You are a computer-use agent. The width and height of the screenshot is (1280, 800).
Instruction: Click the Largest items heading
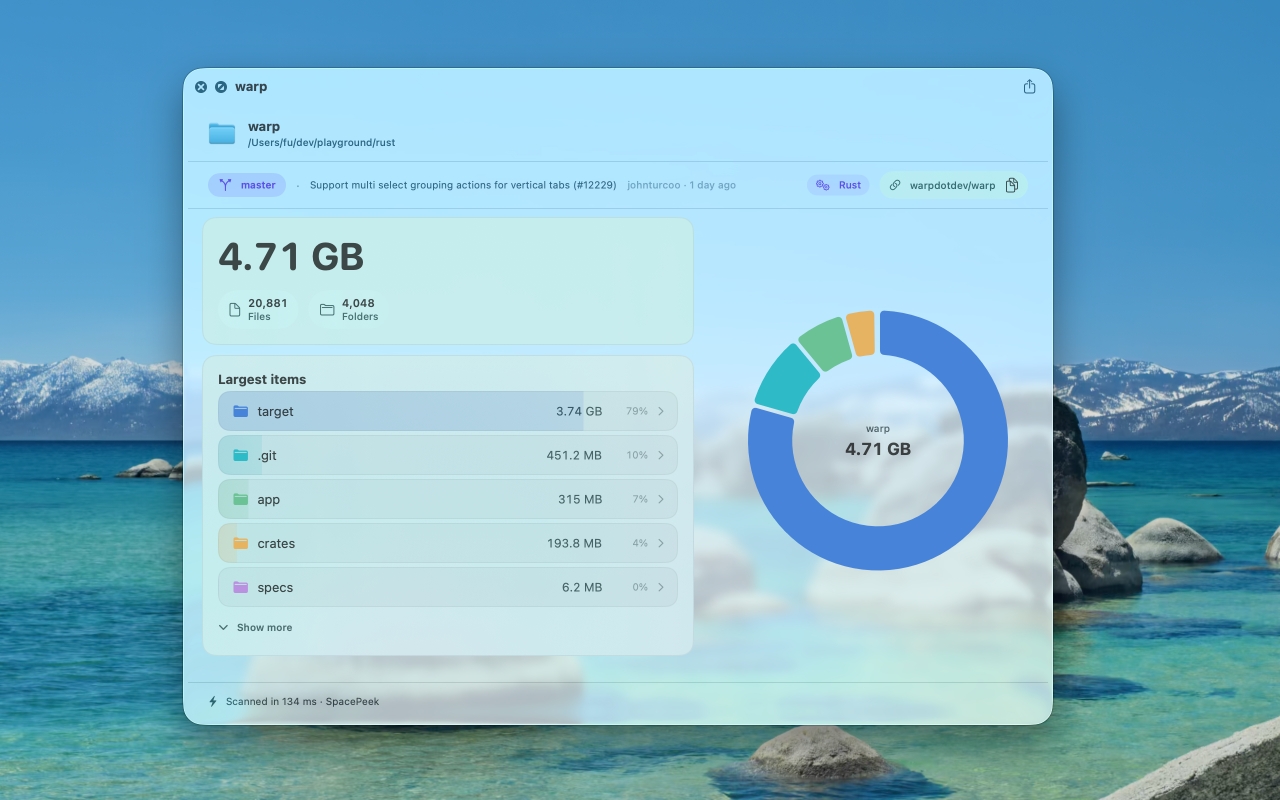pyautogui.click(x=262, y=379)
